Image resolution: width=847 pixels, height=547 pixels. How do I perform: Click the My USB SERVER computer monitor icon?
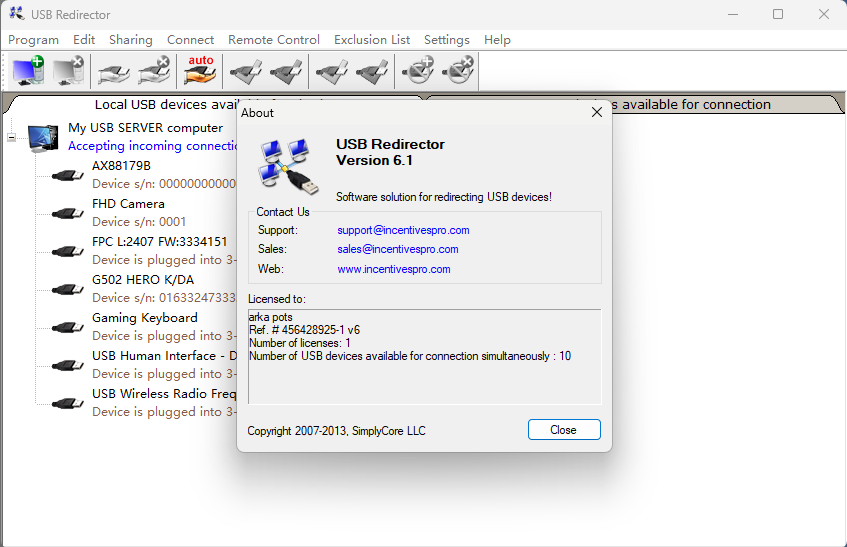coord(43,138)
